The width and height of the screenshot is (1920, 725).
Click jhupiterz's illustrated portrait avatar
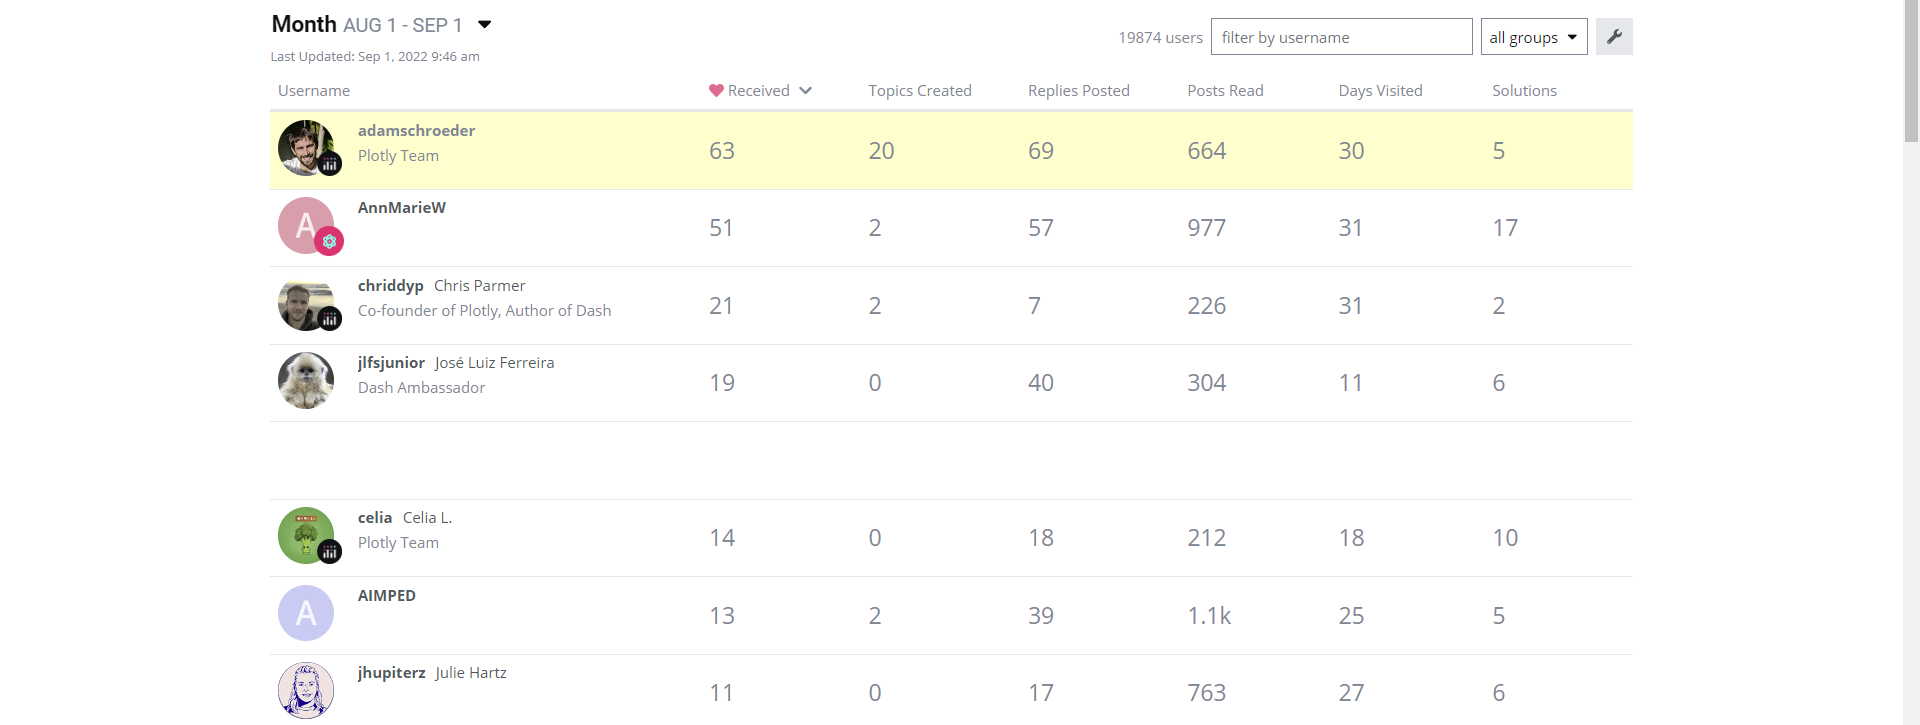[306, 690]
